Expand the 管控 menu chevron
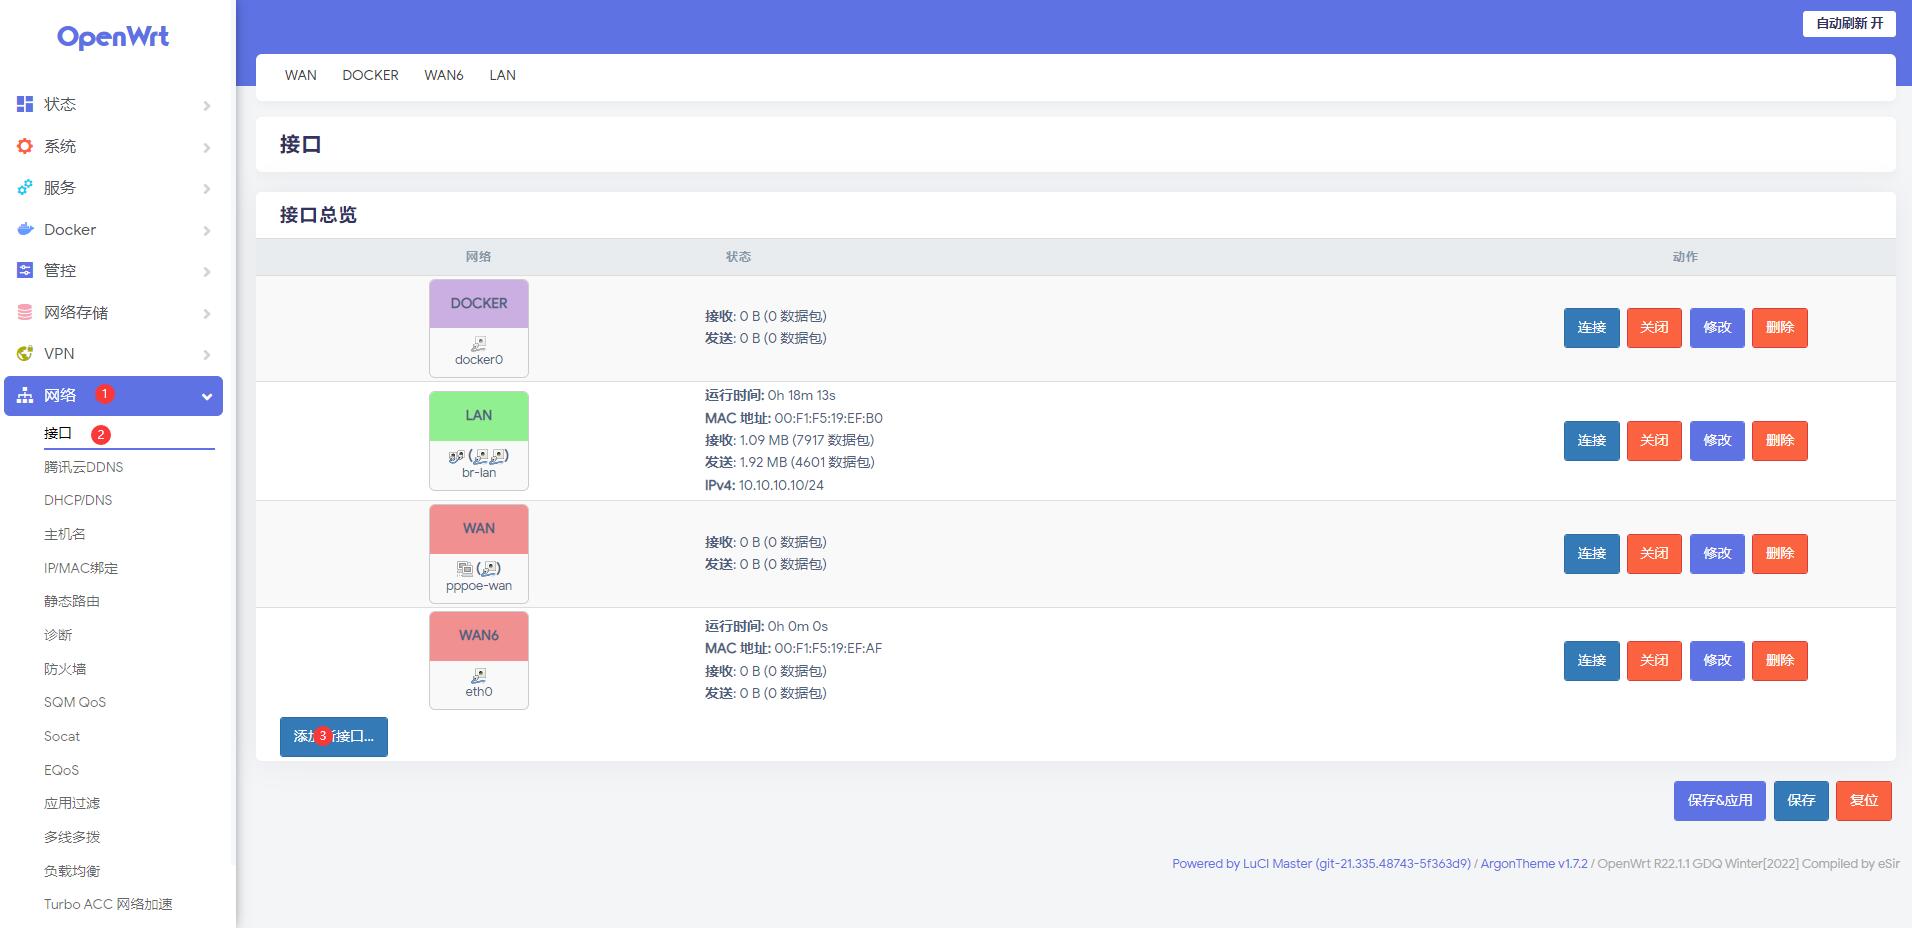 (207, 271)
